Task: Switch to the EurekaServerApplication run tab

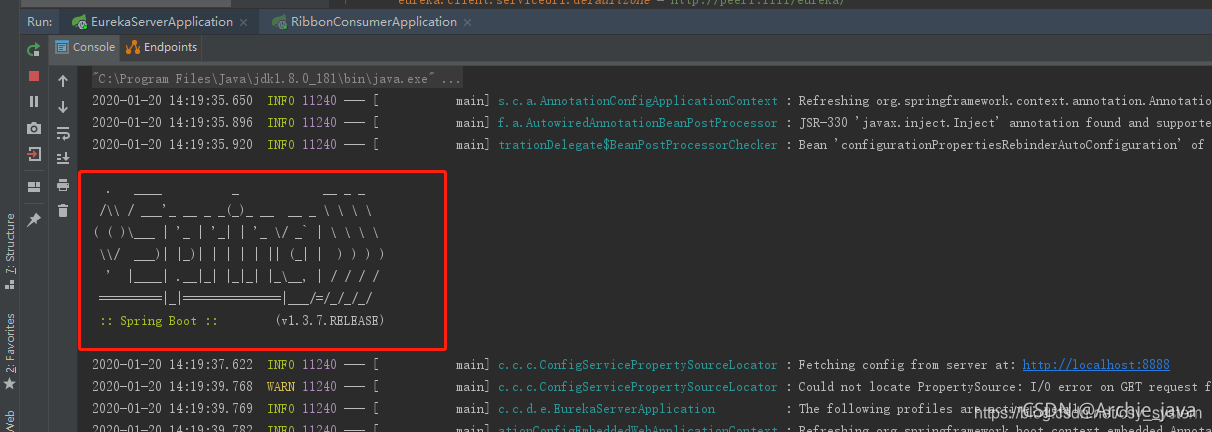Action: coord(162,21)
